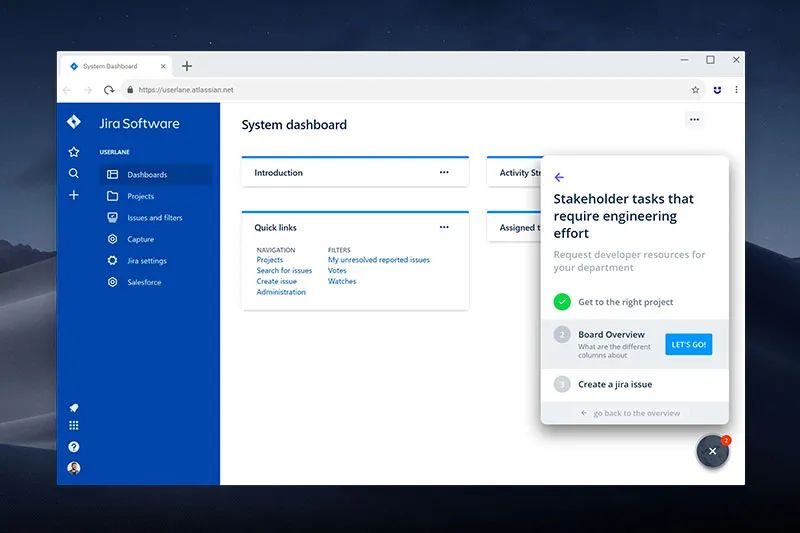Select the System Dashboard browser tab
Image resolution: width=800 pixels, height=533 pixels.
(x=117, y=66)
